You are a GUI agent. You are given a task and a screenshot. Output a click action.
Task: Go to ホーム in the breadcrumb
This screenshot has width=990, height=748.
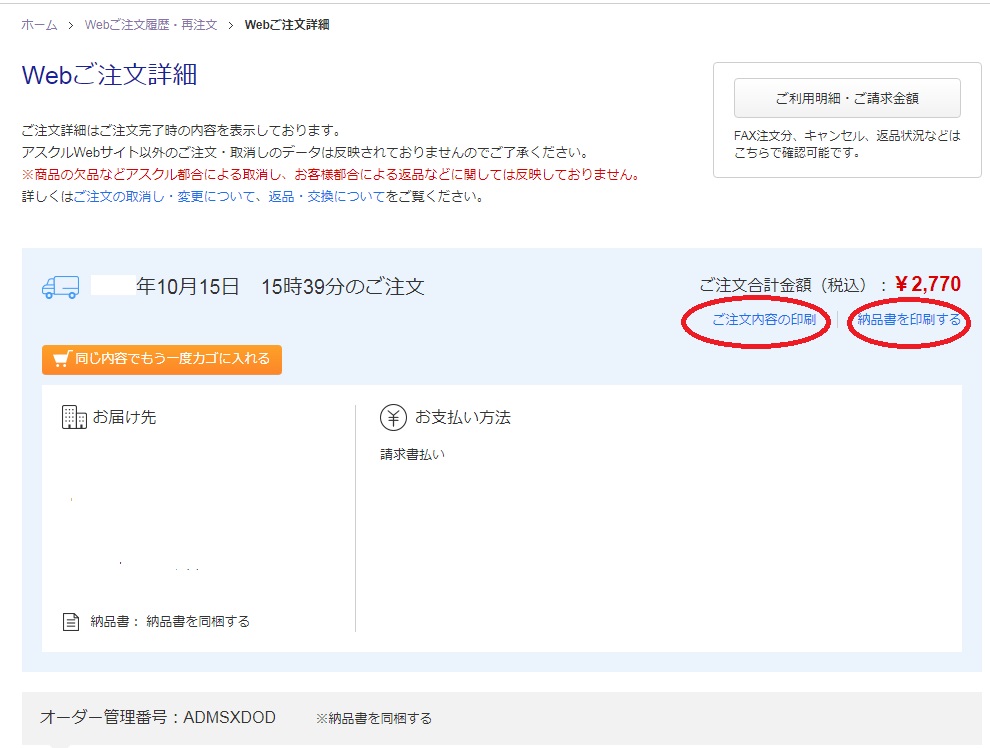[x=39, y=24]
